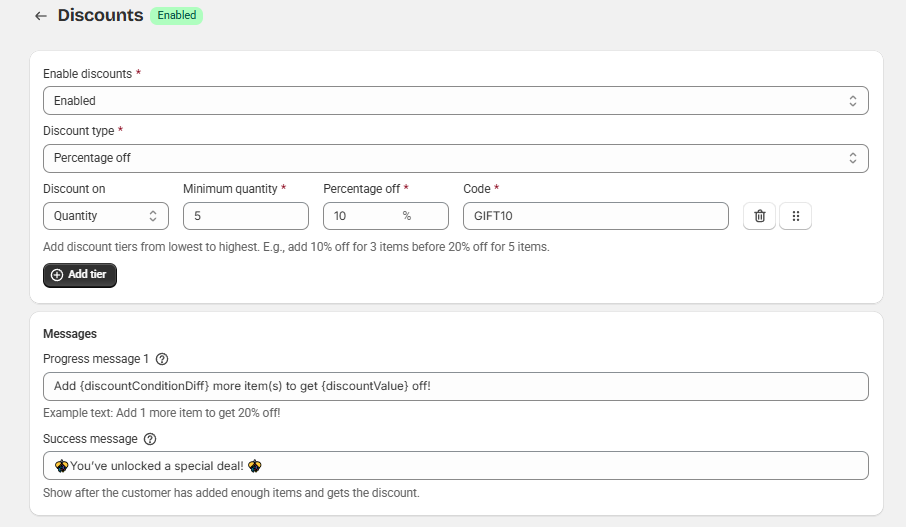906x527 pixels.
Task: Click the help icon beside Progress message 1
Action: tap(162, 359)
